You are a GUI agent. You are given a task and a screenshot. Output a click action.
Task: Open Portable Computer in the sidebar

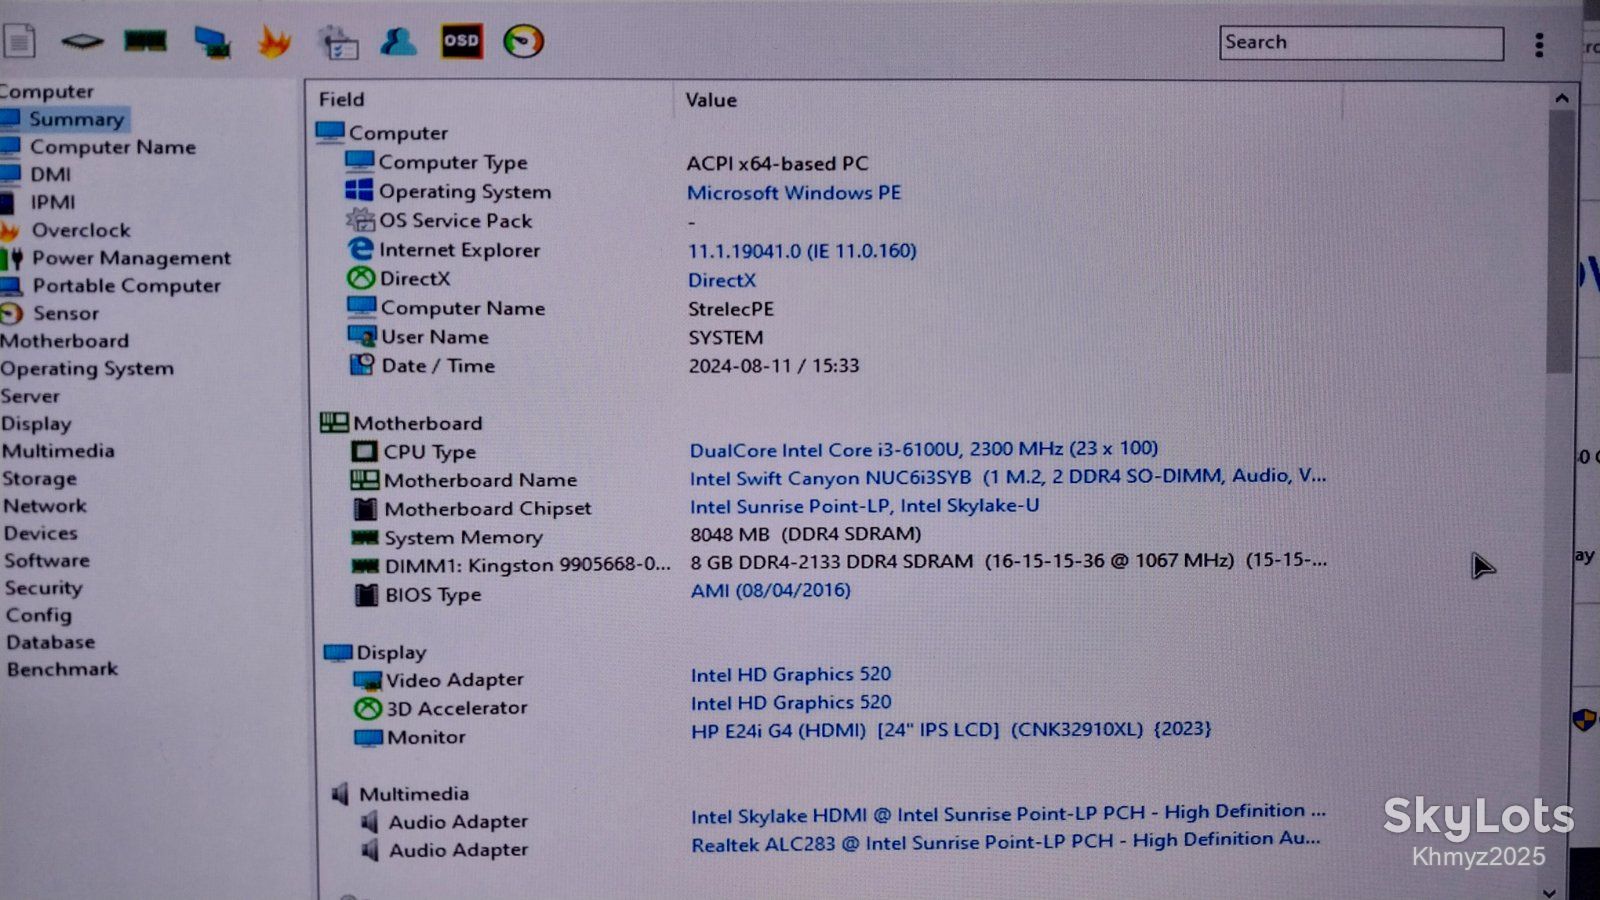pyautogui.click(x=126, y=285)
